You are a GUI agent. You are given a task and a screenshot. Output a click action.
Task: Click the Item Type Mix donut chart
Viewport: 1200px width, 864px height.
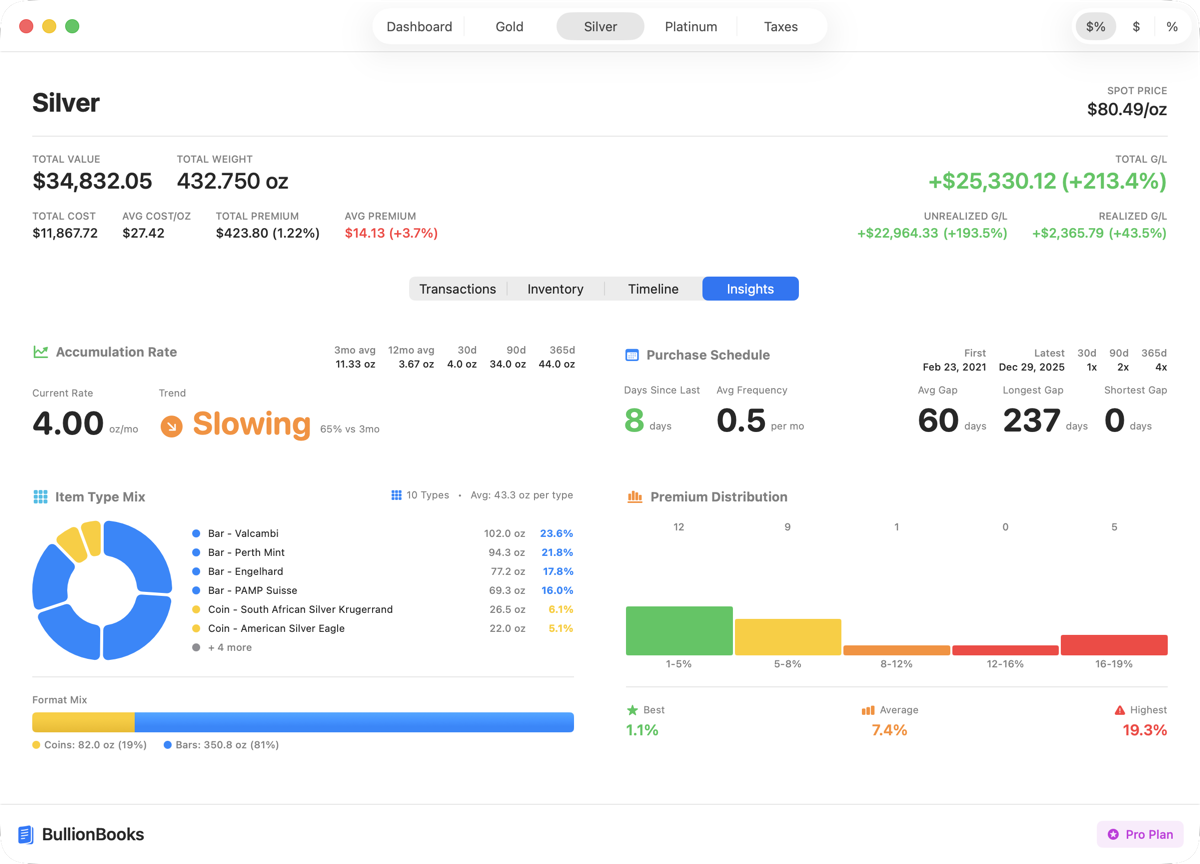[102, 590]
